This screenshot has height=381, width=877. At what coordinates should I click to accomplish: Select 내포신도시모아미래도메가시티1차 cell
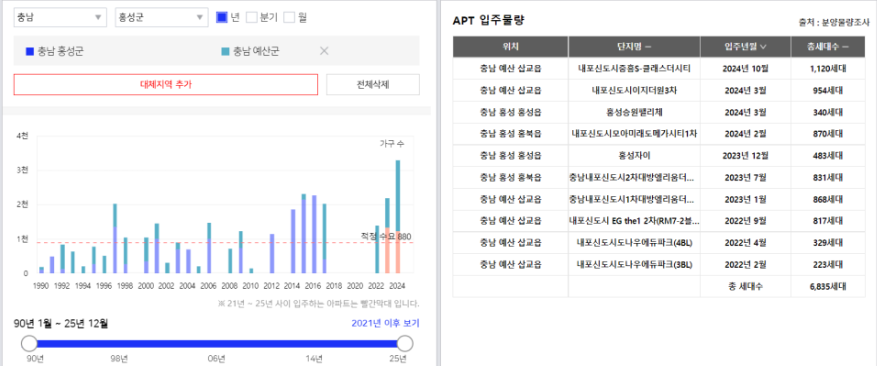[x=634, y=134]
